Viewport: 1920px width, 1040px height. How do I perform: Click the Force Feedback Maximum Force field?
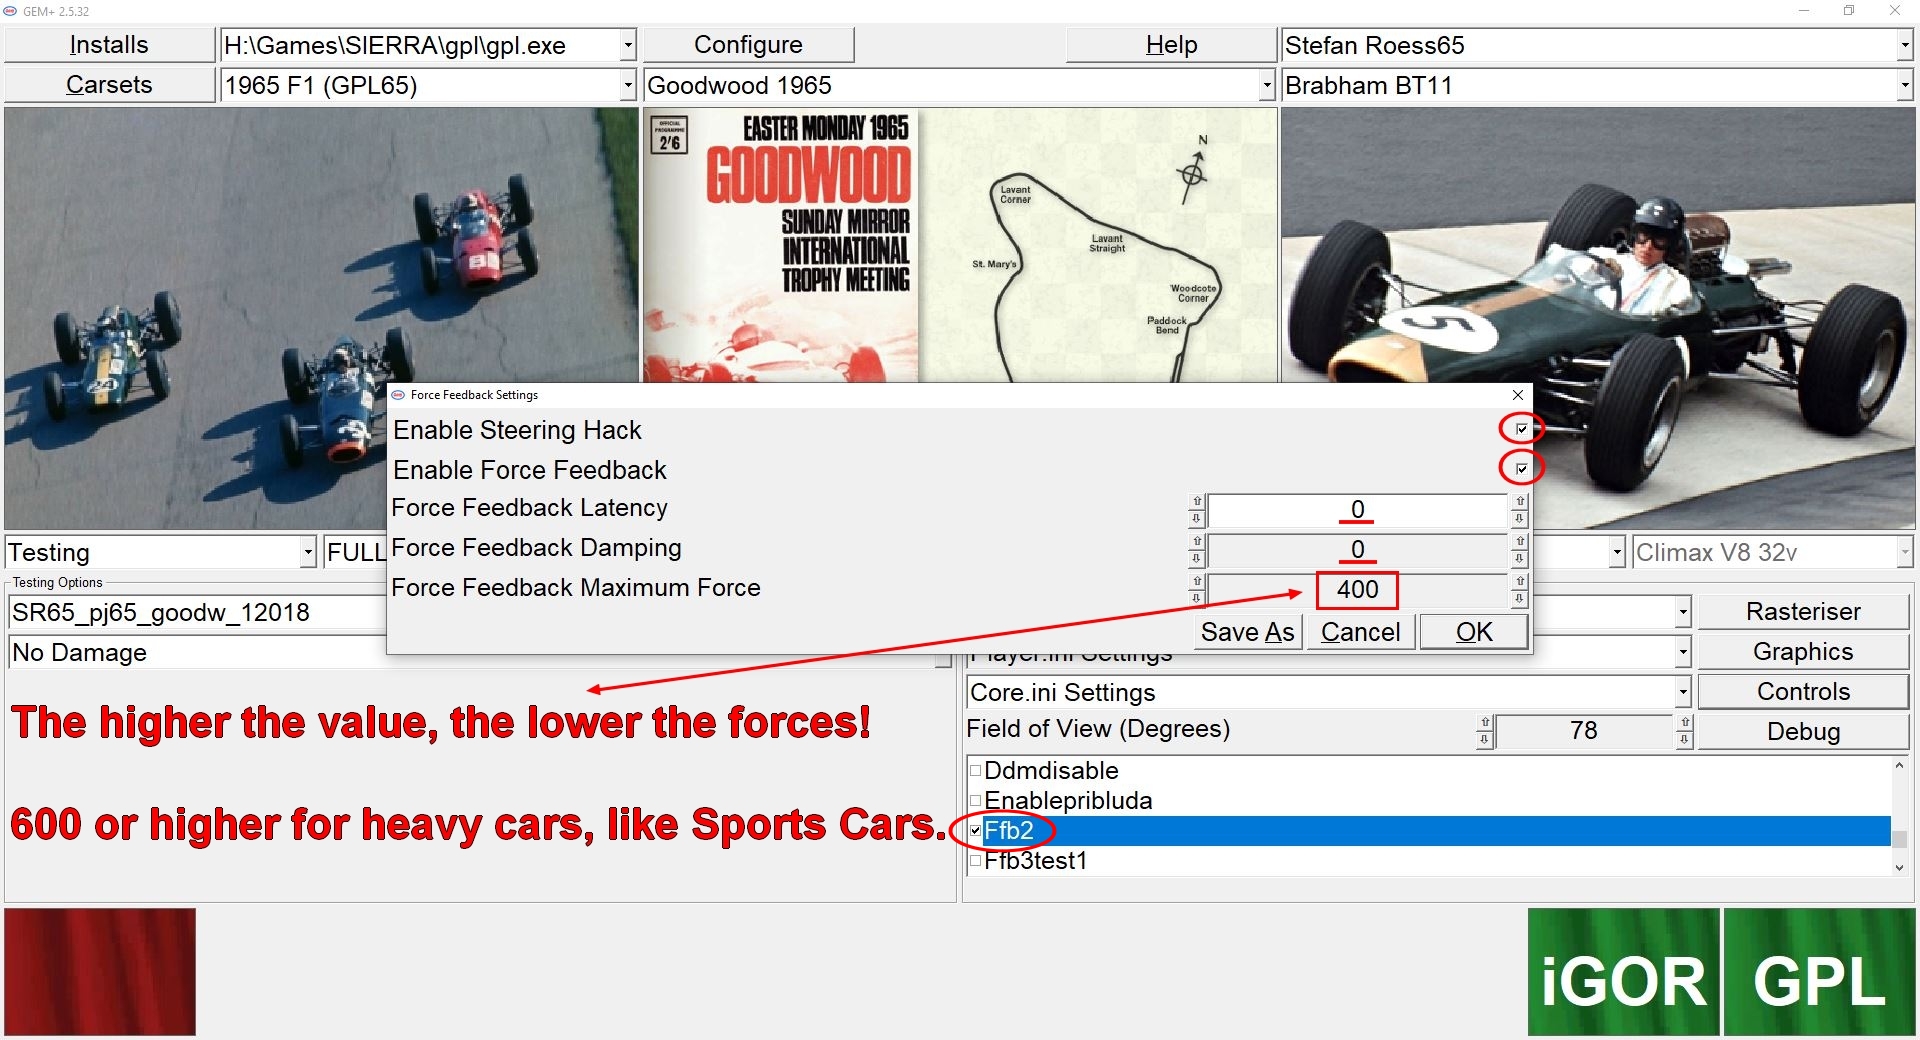click(1356, 590)
